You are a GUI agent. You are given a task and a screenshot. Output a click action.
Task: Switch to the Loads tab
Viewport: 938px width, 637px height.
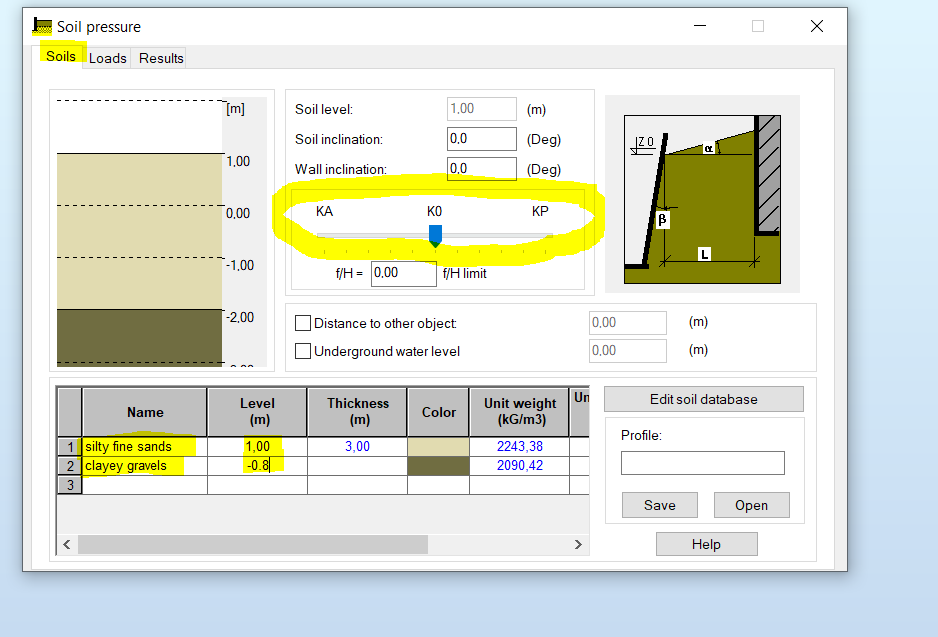106,58
